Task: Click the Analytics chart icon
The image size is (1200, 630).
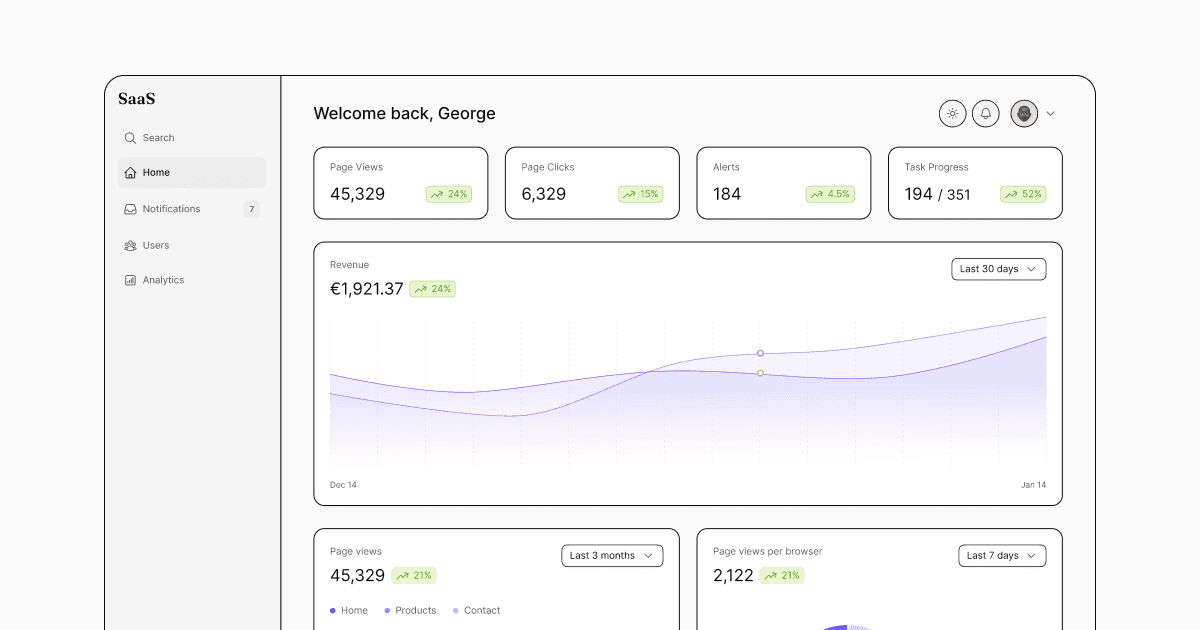Action: tap(130, 281)
